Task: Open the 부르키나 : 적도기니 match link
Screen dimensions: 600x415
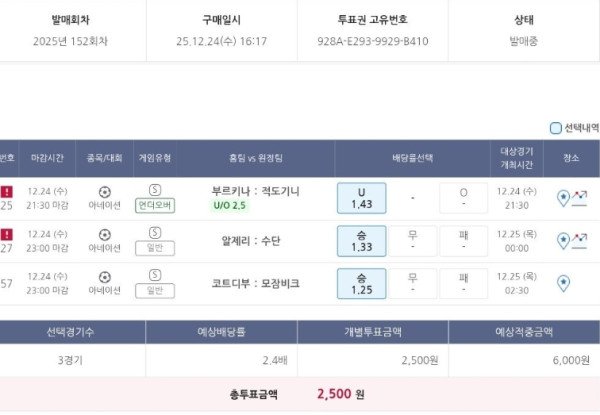Action: click(256, 190)
